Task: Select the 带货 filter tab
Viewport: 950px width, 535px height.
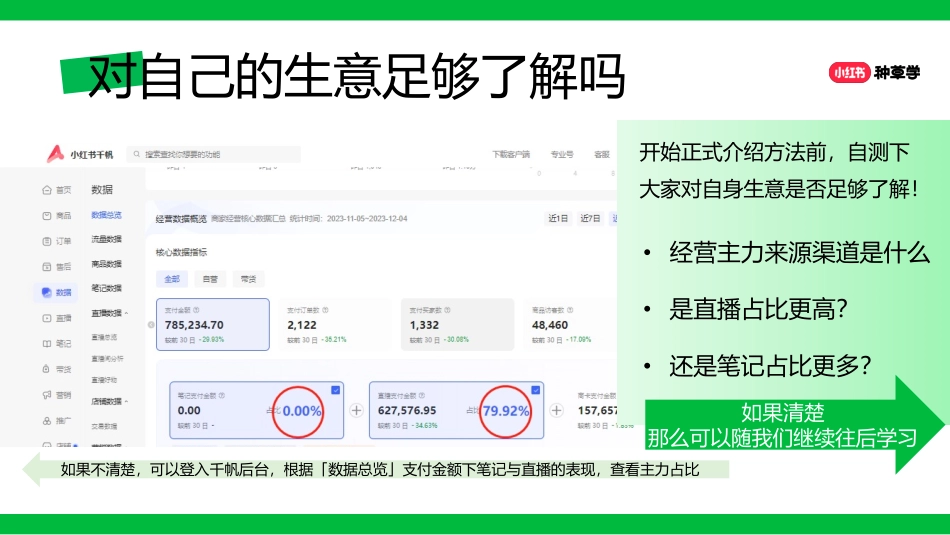Action: pyautogui.click(x=248, y=279)
